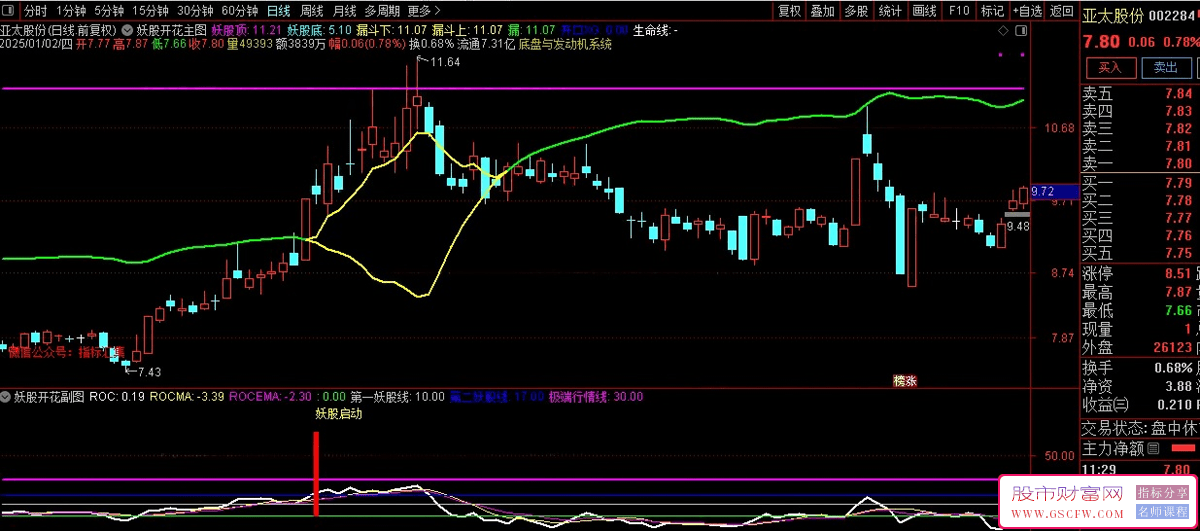This screenshot has height=531, width=1200.
Task: Select the 5分钟 period
Action: click(x=109, y=11)
